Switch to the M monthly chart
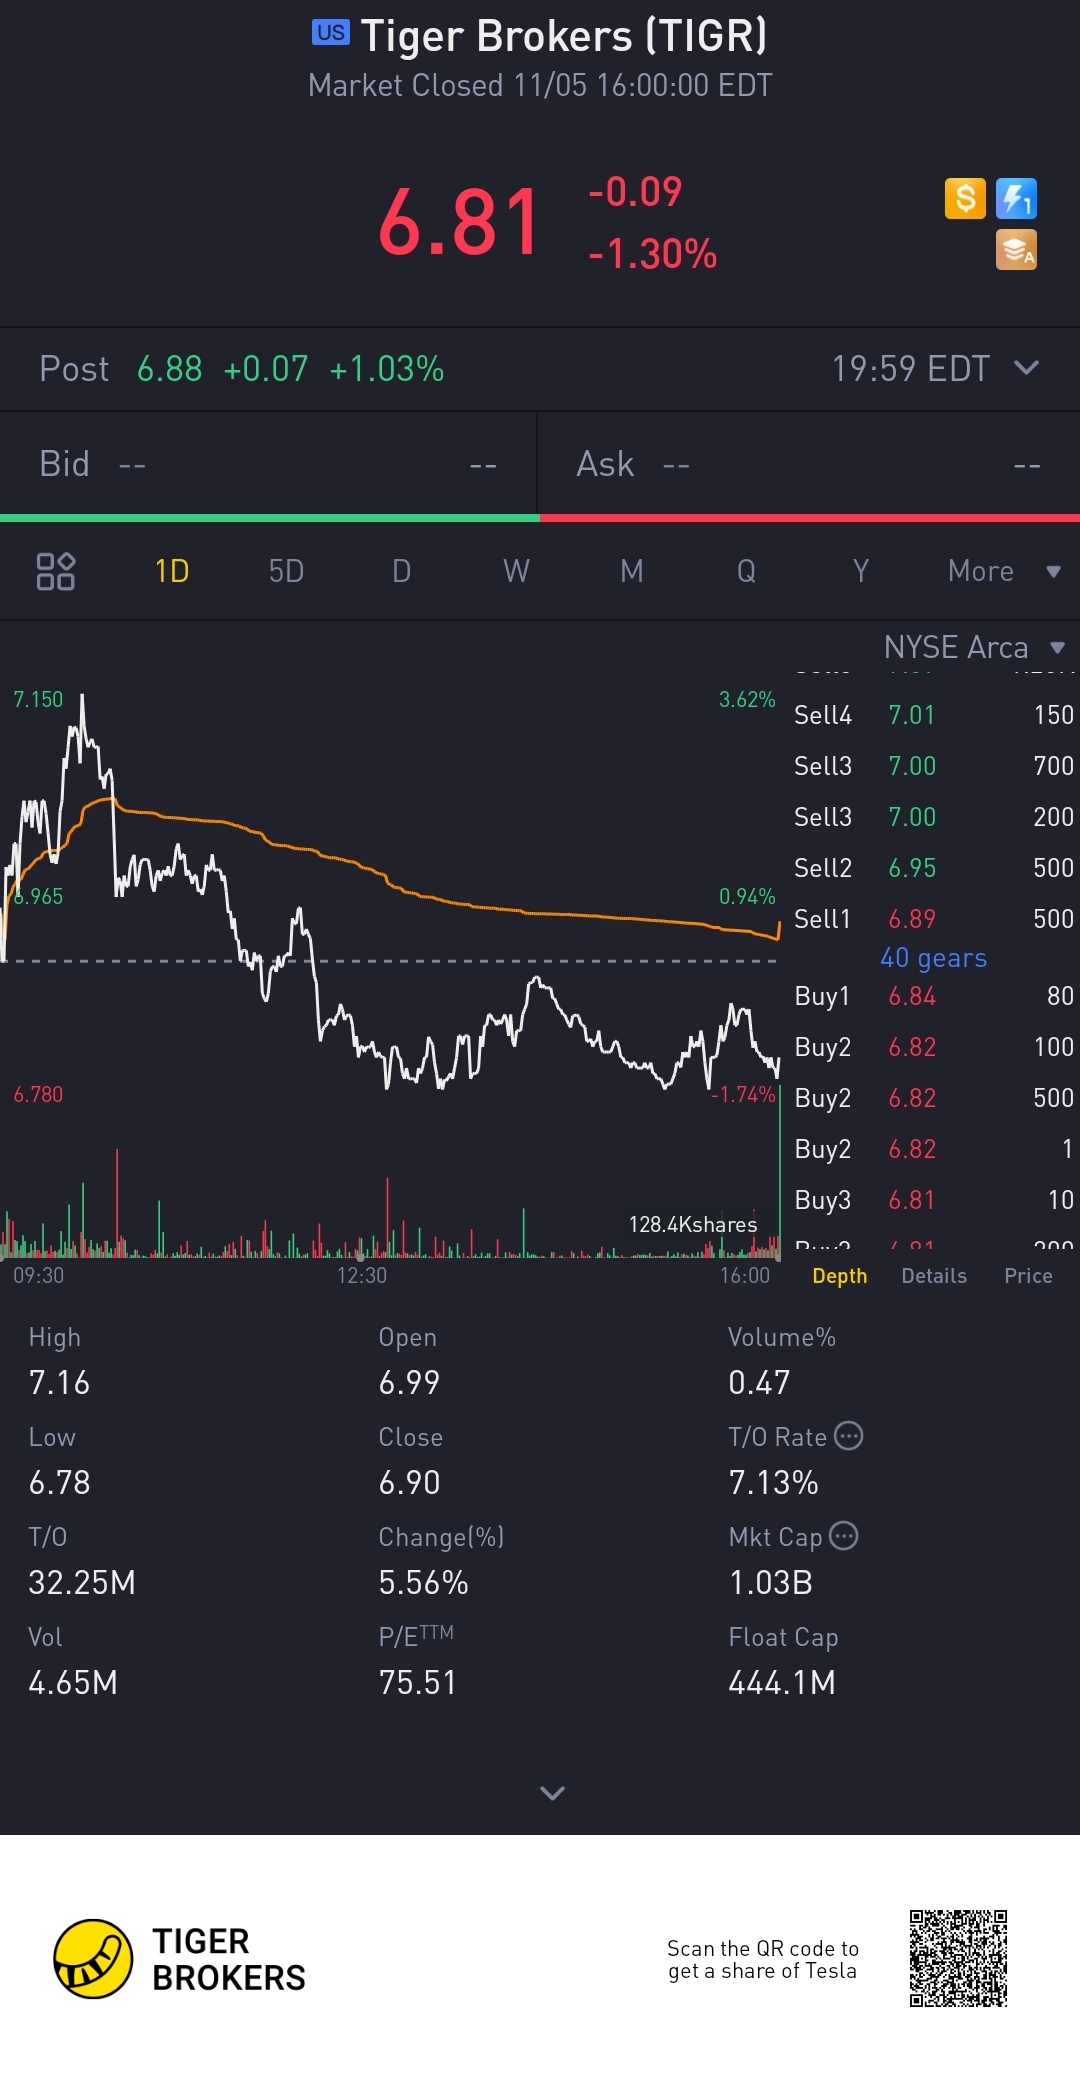This screenshot has height=2084, width=1080. coord(631,571)
